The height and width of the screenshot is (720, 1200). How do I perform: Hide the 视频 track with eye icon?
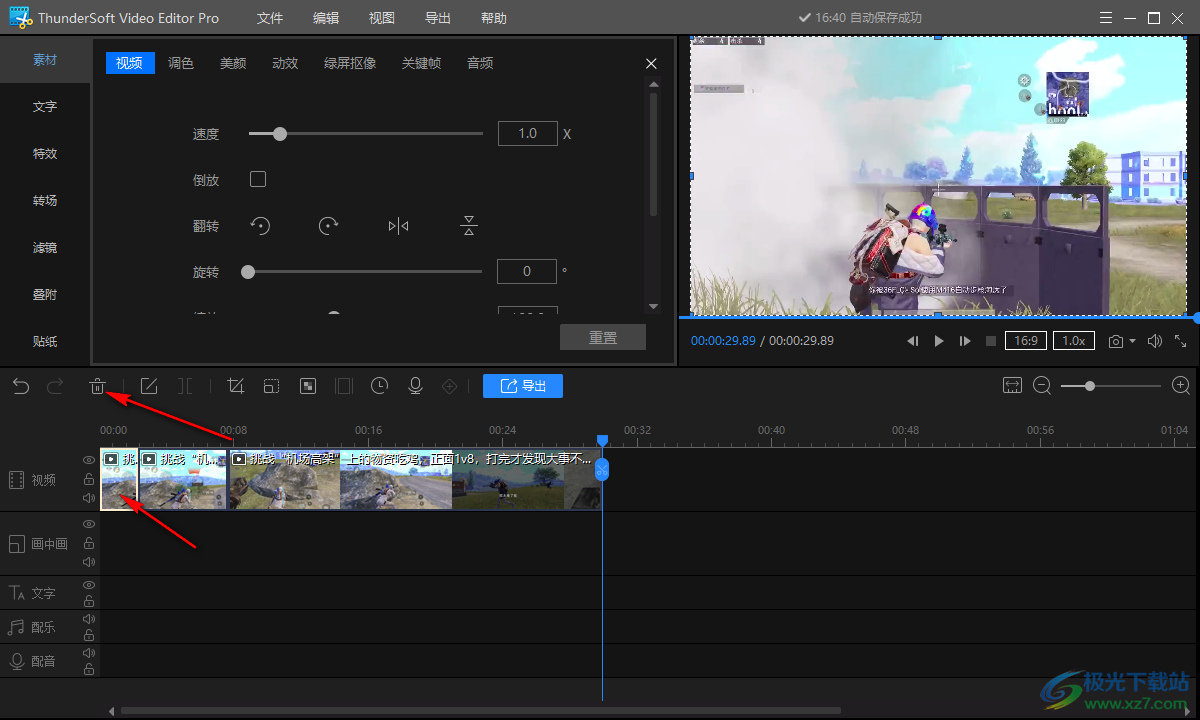89,461
